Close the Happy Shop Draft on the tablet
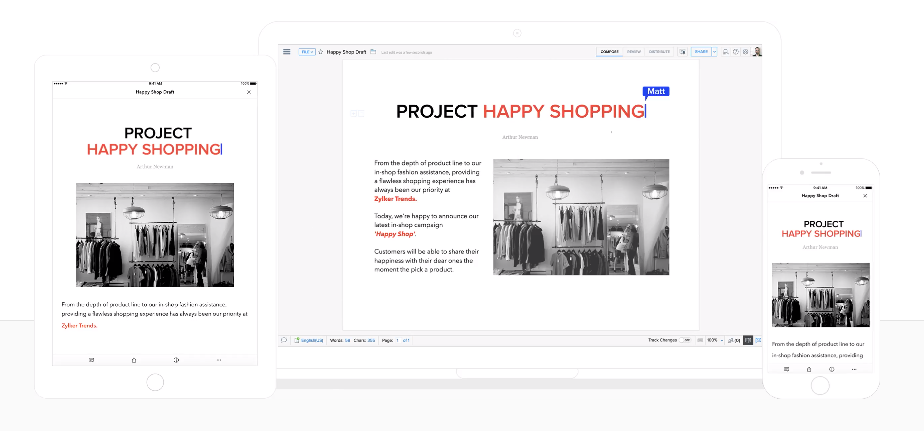The image size is (924, 431). click(x=249, y=92)
